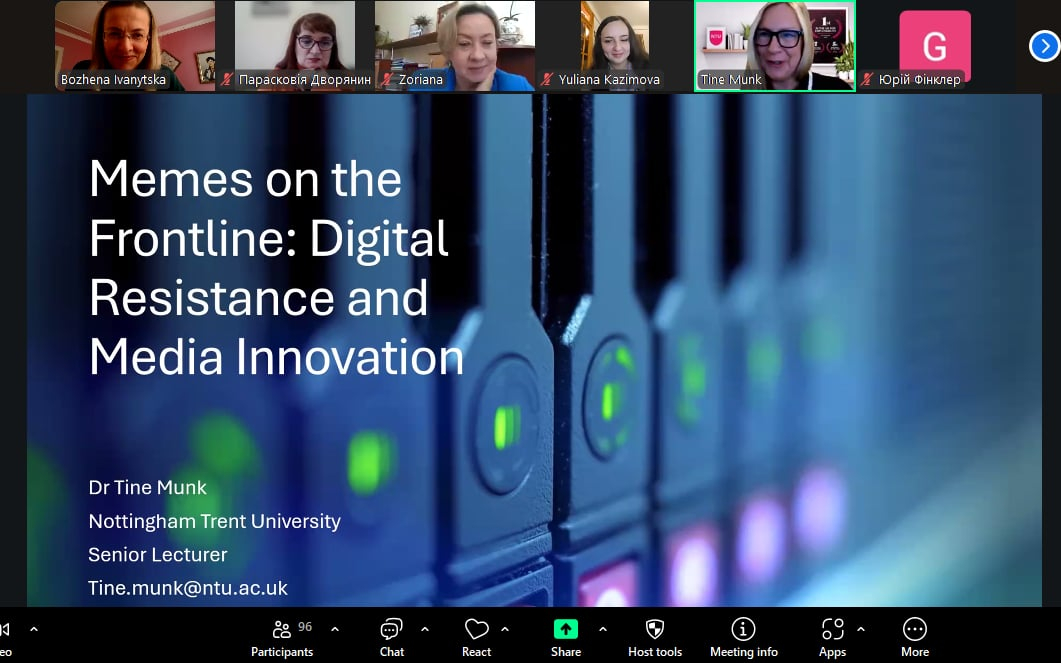Open Host tools shield icon
This screenshot has height=663, width=1061.
[x=655, y=637]
